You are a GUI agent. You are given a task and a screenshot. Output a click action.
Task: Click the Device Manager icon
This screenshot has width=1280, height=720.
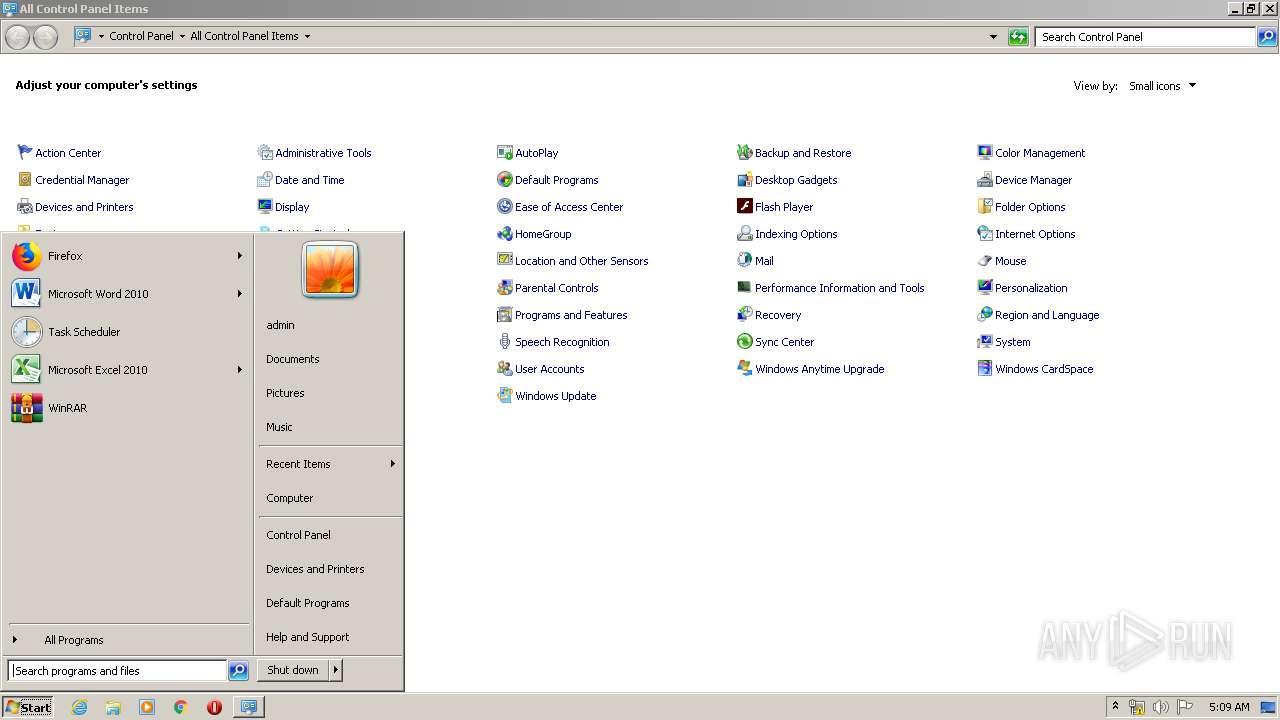[x=985, y=180]
